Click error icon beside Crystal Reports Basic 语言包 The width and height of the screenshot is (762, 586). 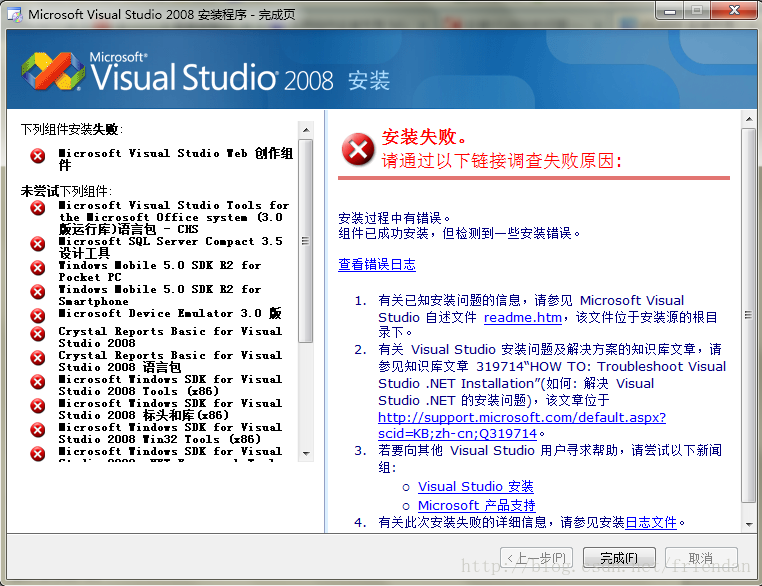tap(37, 358)
